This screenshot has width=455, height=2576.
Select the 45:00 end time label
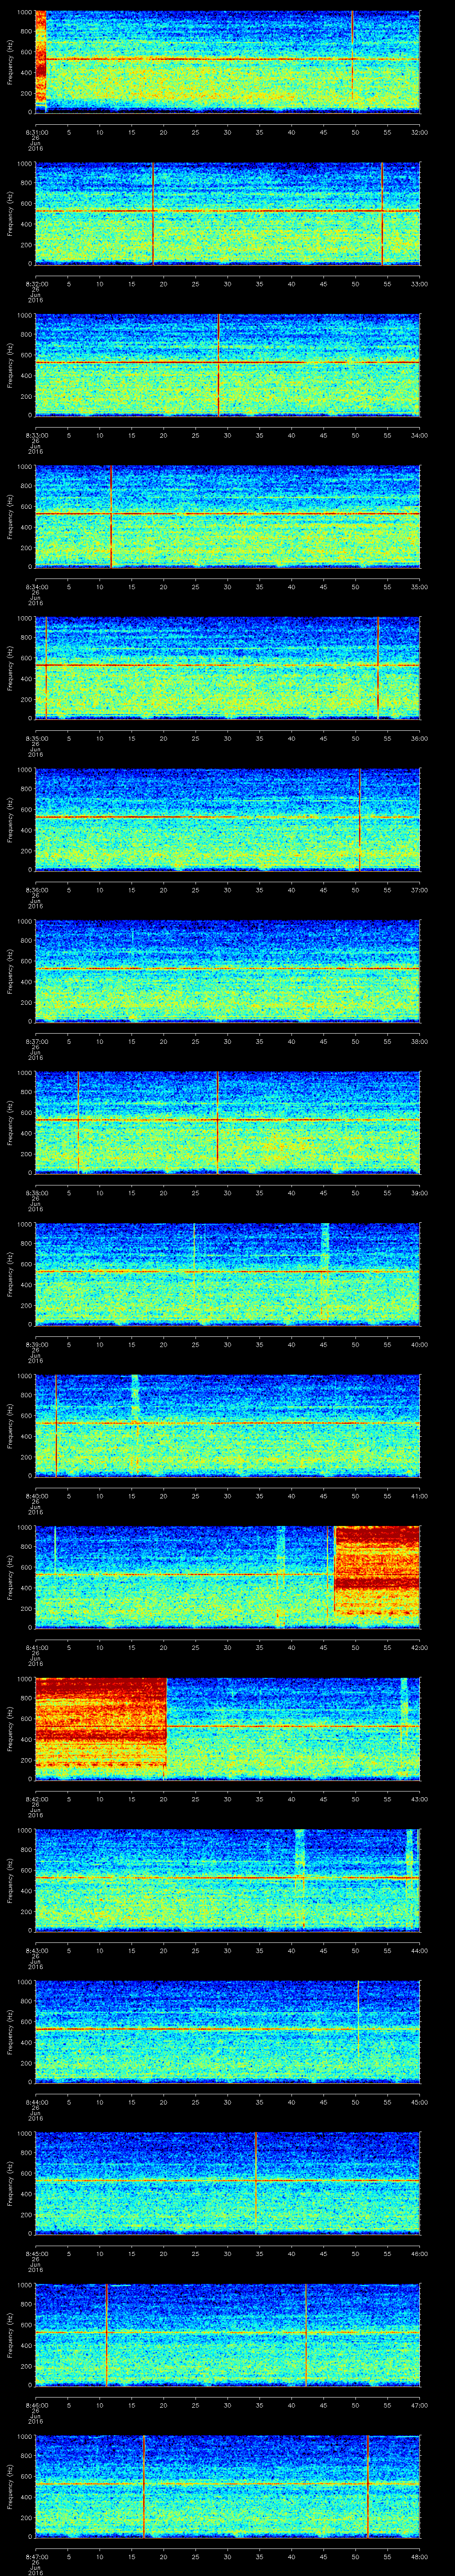tap(420, 2102)
